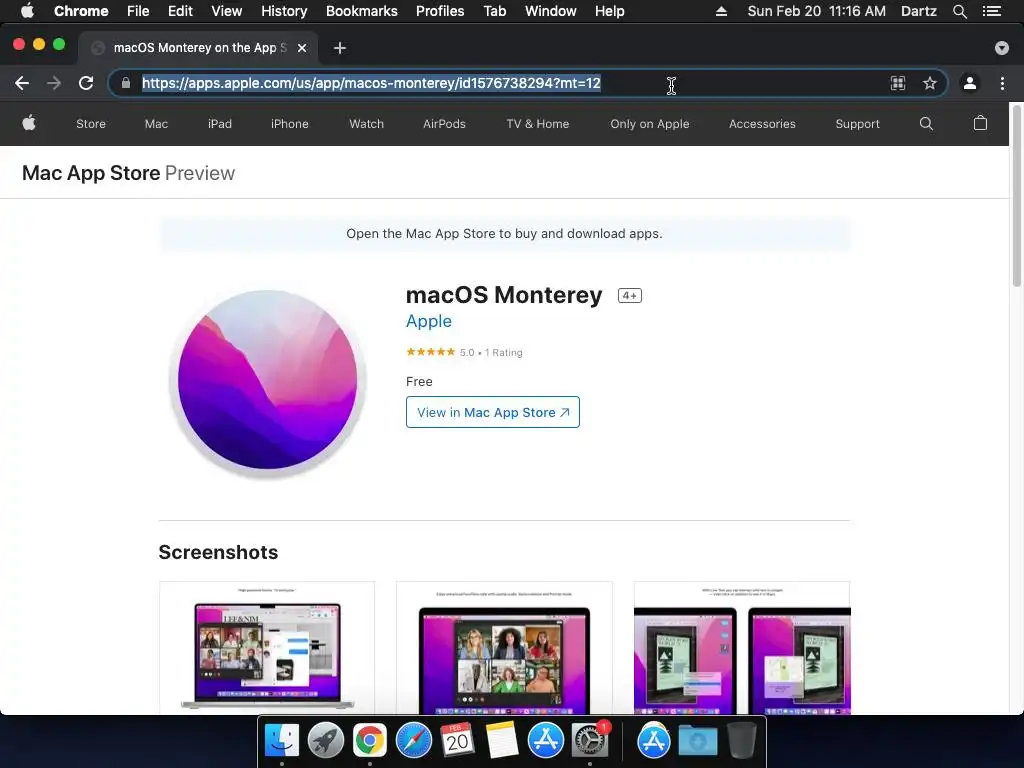This screenshot has width=1024, height=768.
Task: Open the View menu
Action: point(226,11)
